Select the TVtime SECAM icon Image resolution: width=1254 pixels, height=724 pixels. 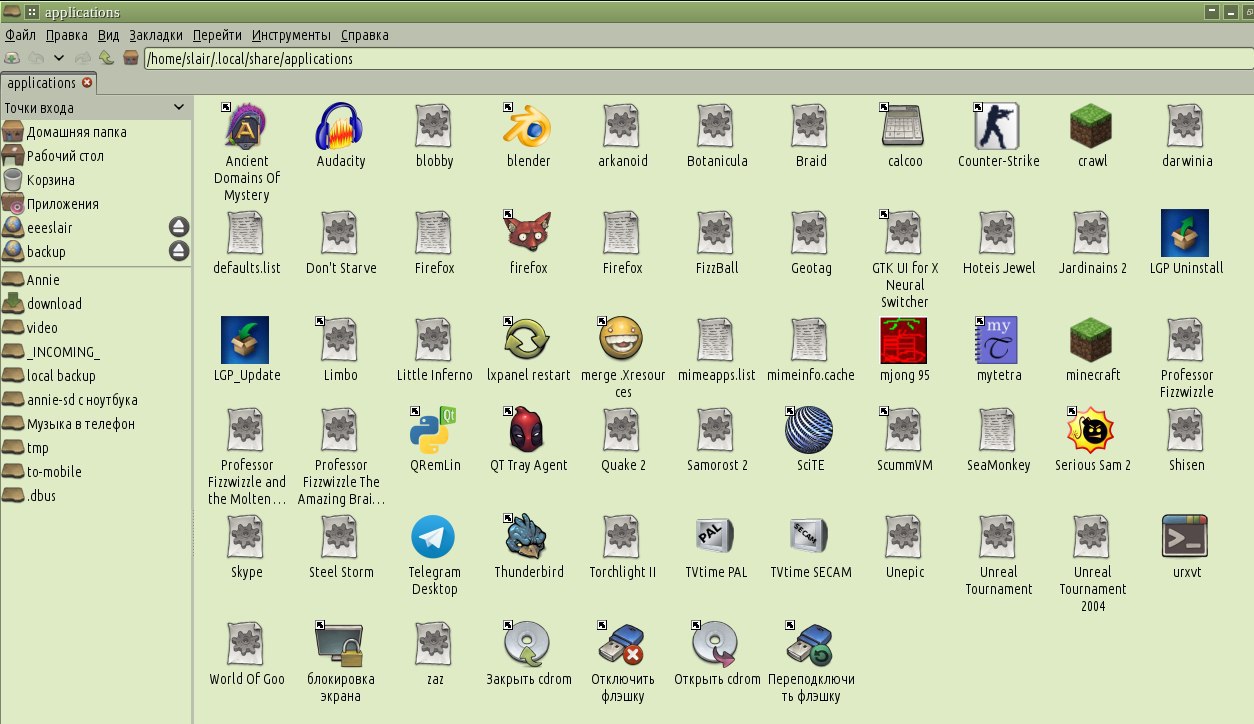pyautogui.click(x=810, y=537)
